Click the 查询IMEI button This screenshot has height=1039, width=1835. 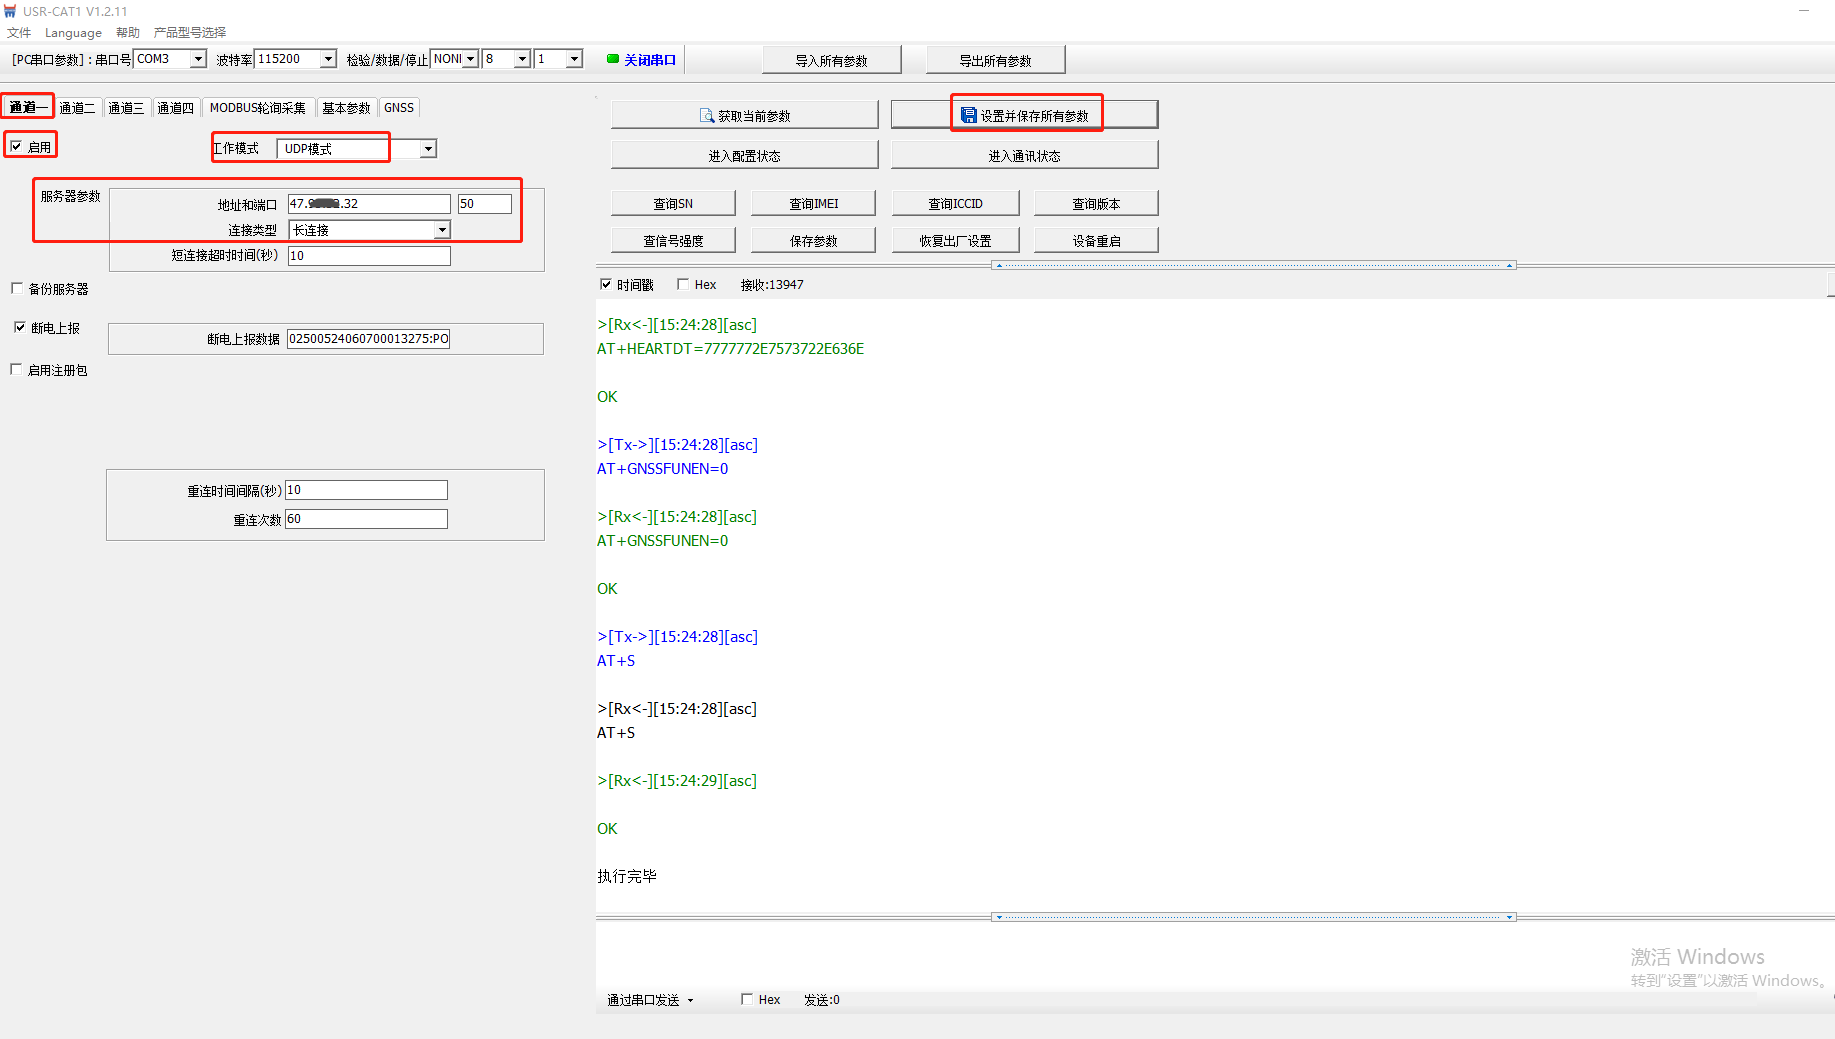(813, 203)
